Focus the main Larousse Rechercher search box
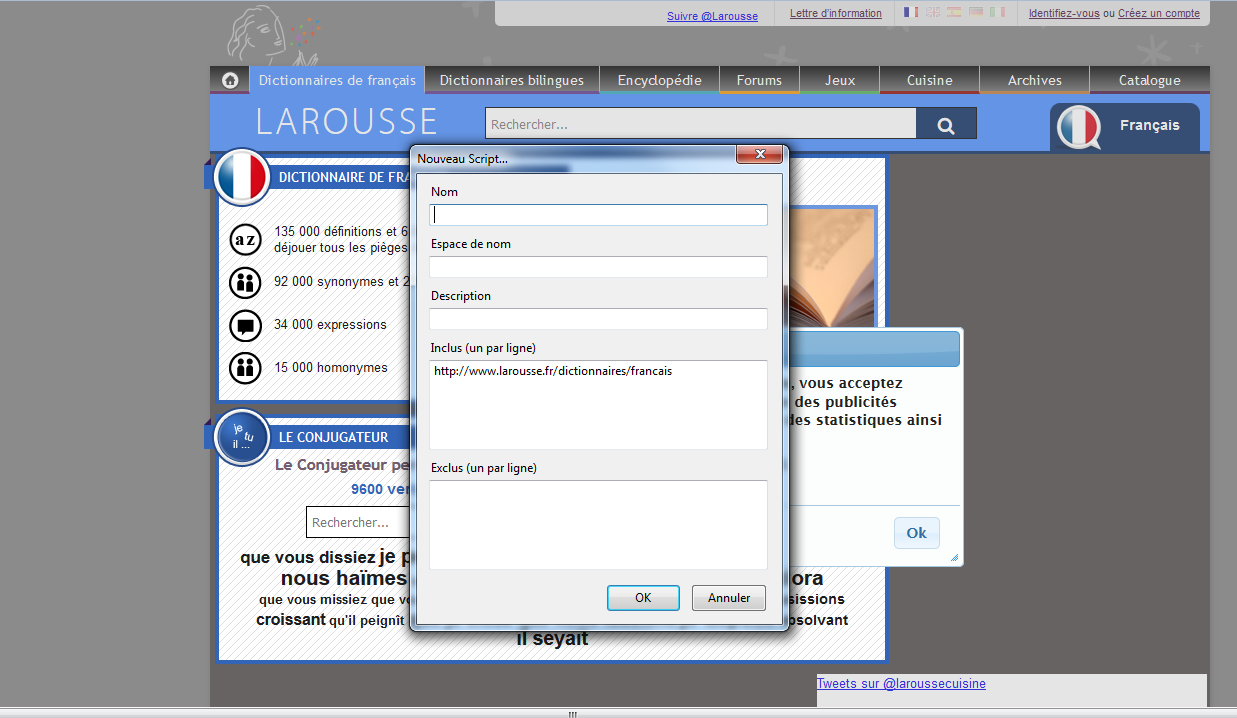1237x718 pixels. click(701, 124)
